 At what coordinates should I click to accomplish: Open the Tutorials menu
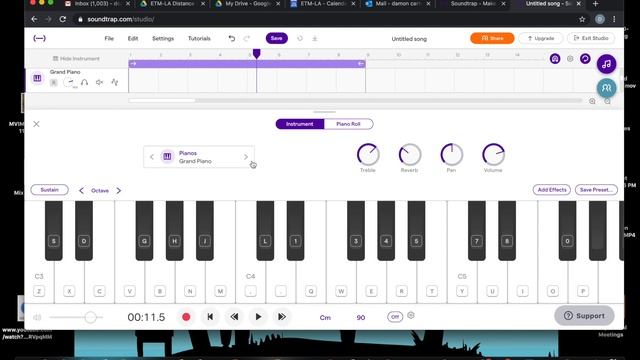(199, 38)
